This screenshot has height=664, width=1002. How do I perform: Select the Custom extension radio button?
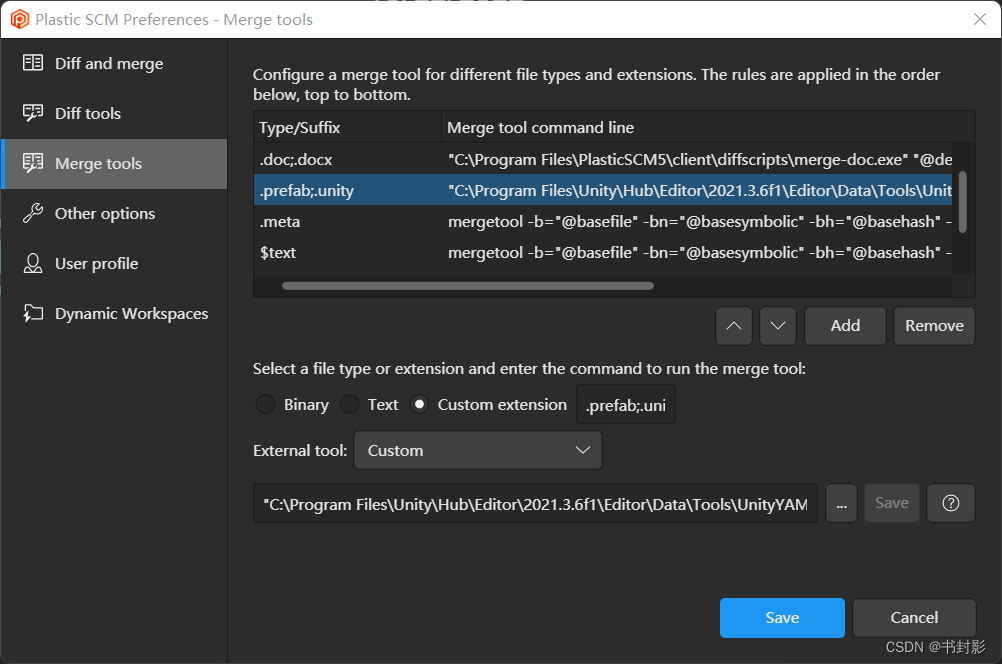point(419,404)
